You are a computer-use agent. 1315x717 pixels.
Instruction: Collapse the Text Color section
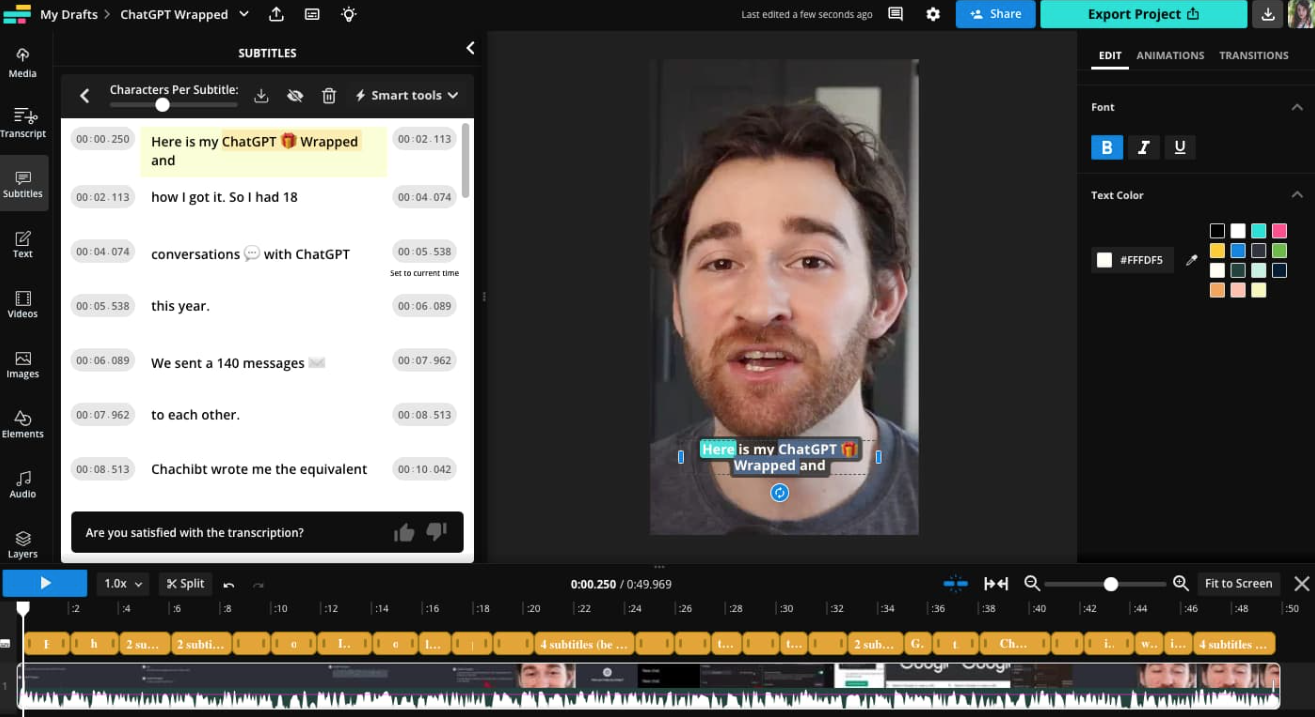[x=1297, y=195]
